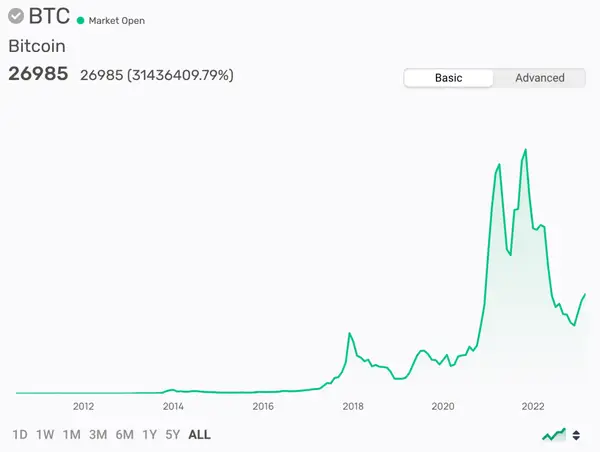Image resolution: width=600 pixels, height=452 pixels.
Task: Click the late 2017 price spike on chart
Action: pos(349,333)
